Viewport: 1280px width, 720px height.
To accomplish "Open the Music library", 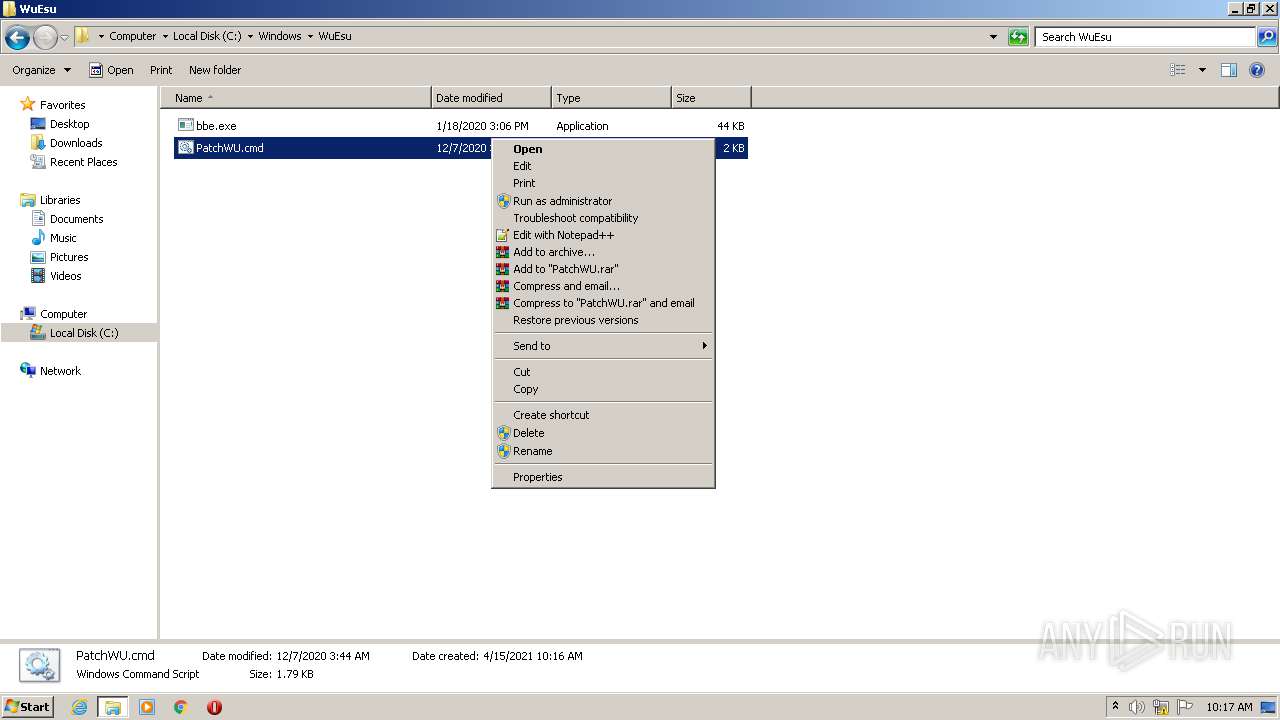I will click(x=63, y=238).
